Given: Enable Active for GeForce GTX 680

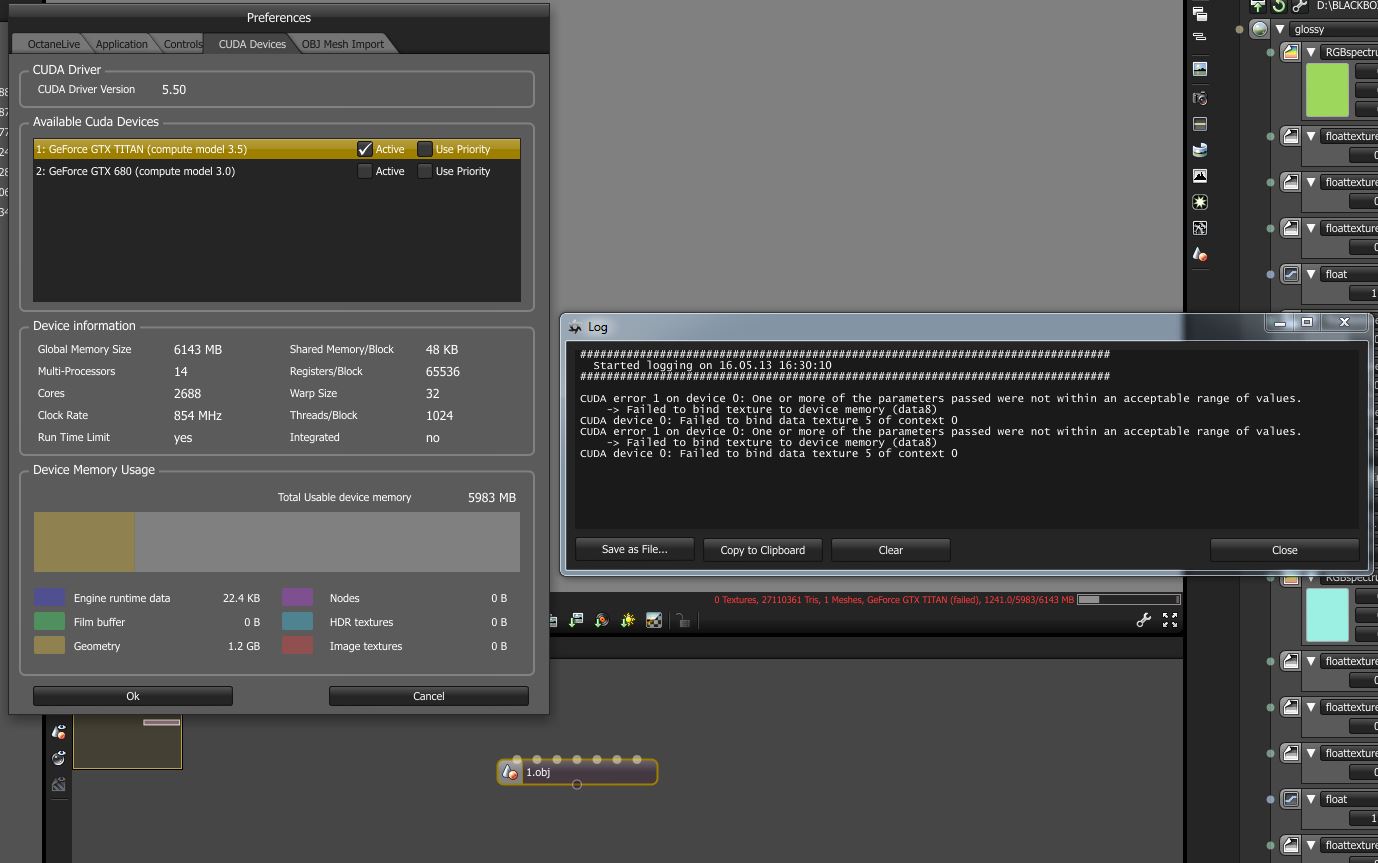Looking at the screenshot, I should [365, 171].
